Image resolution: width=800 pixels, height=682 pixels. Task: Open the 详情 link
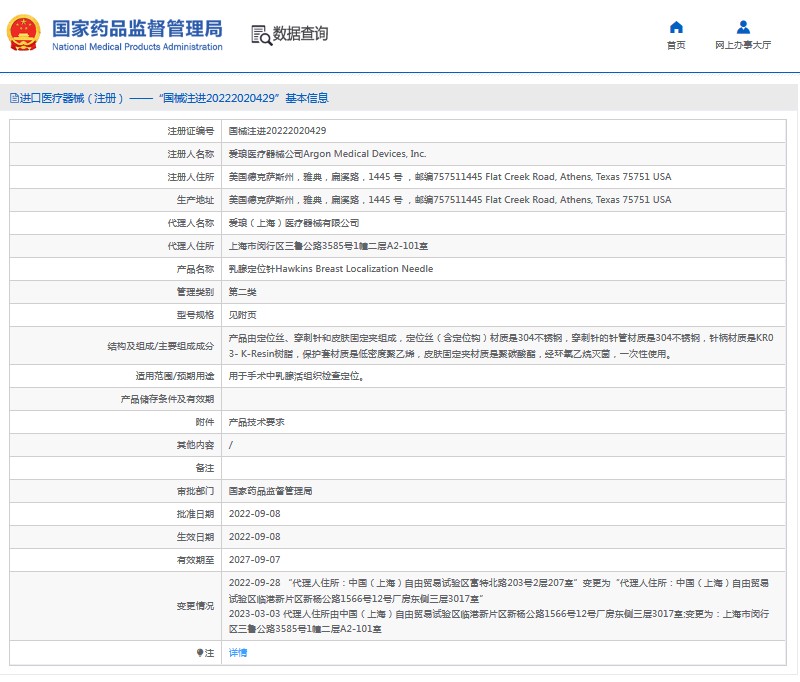(x=238, y=652)
